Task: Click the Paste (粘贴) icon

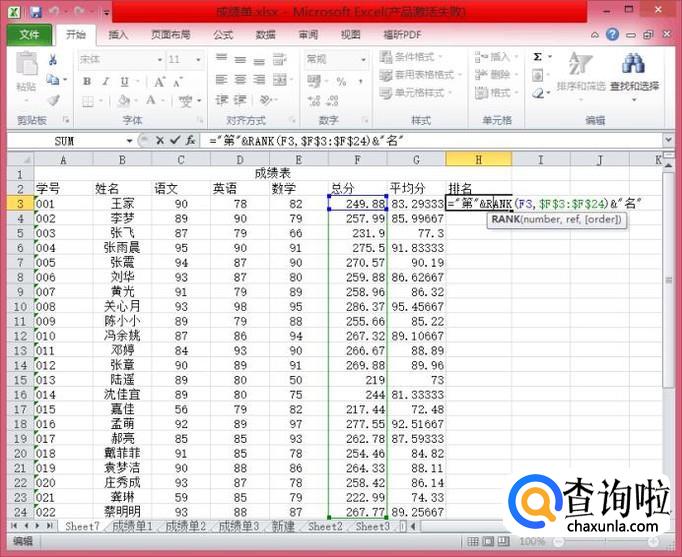Action: coord(27,65)
